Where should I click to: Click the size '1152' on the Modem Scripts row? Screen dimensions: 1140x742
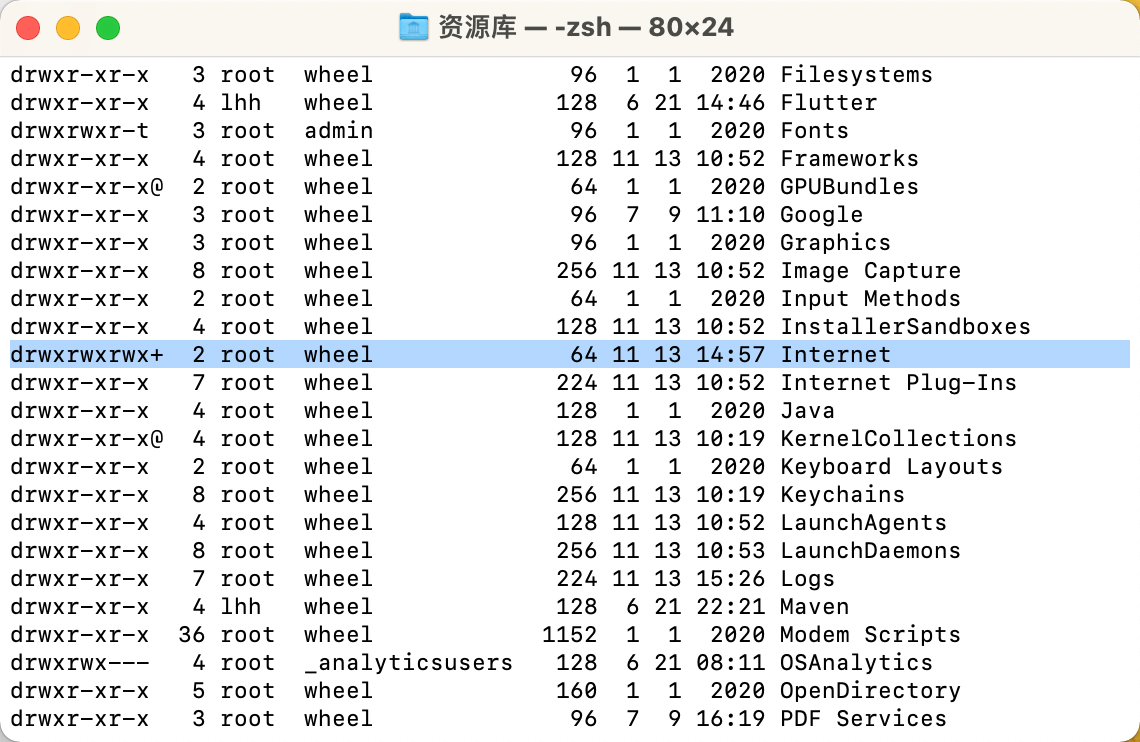click(x=569, y=635)
